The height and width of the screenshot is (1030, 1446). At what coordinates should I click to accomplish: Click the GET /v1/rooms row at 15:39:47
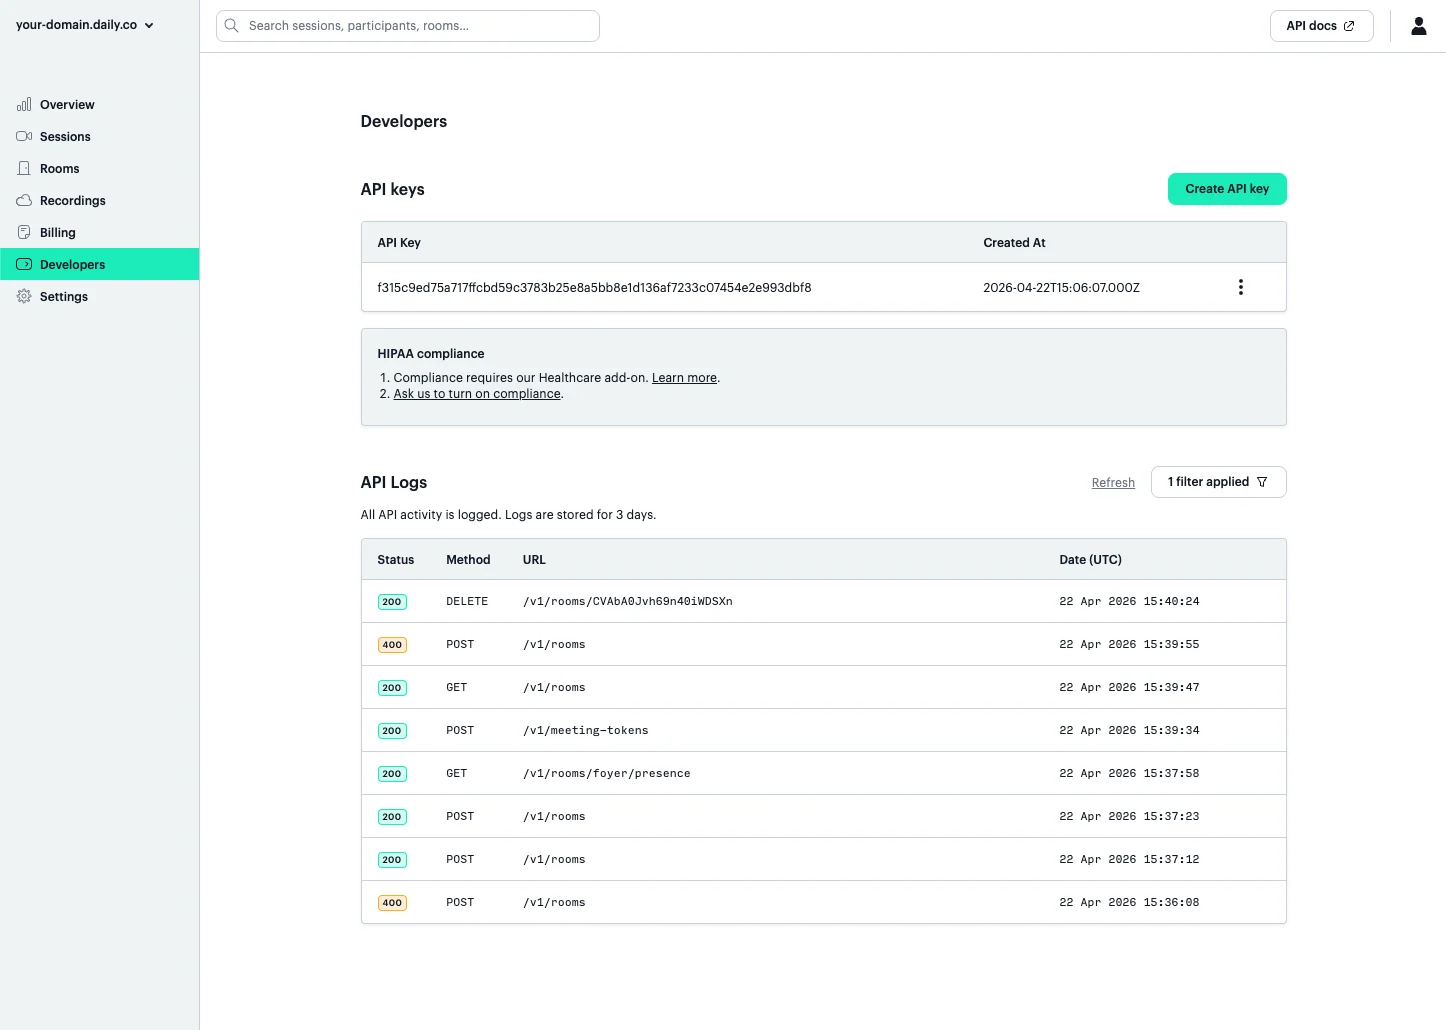point(823,687)
